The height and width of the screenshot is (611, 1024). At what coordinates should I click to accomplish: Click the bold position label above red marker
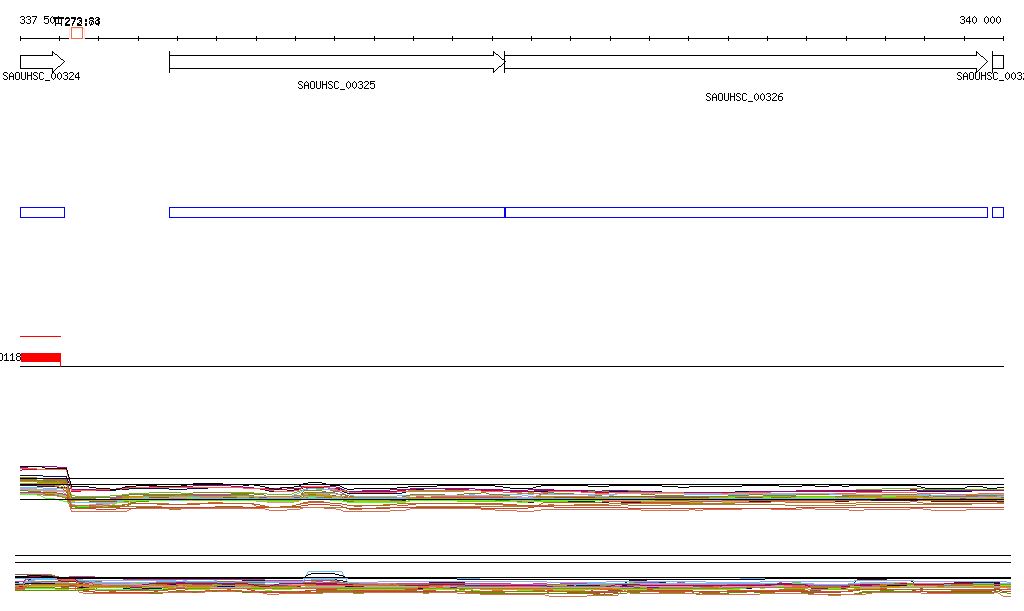pos(77,22)
